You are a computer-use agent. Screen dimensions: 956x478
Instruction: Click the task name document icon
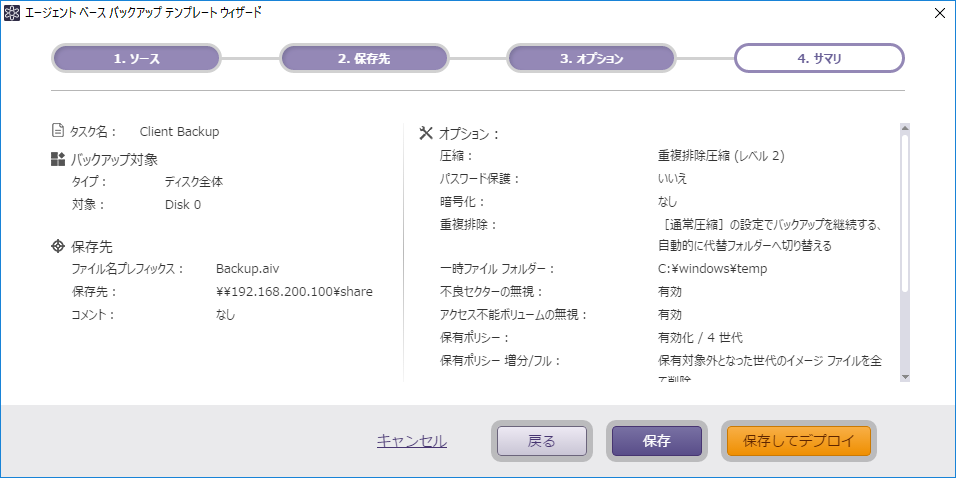pos(57,131)
